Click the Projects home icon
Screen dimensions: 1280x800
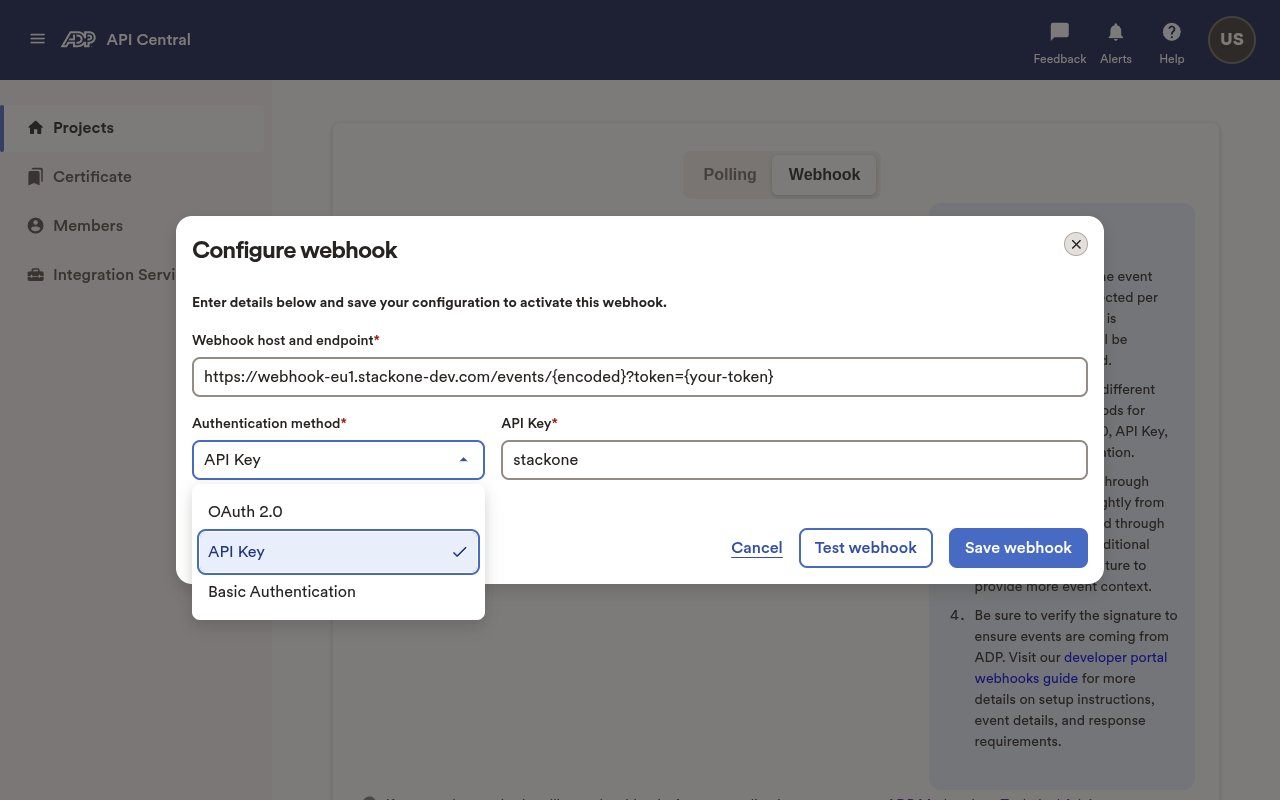point(36,127)
